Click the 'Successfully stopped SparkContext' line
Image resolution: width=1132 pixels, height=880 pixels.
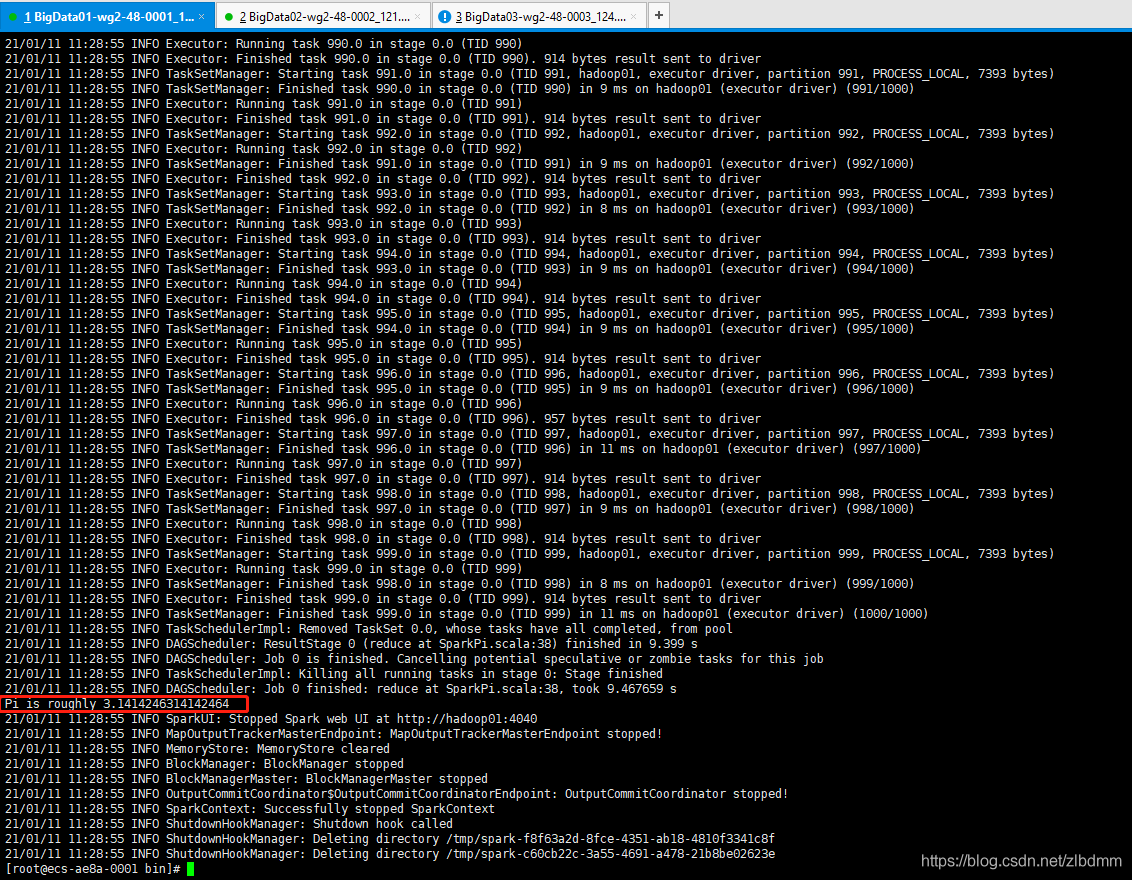250,809
